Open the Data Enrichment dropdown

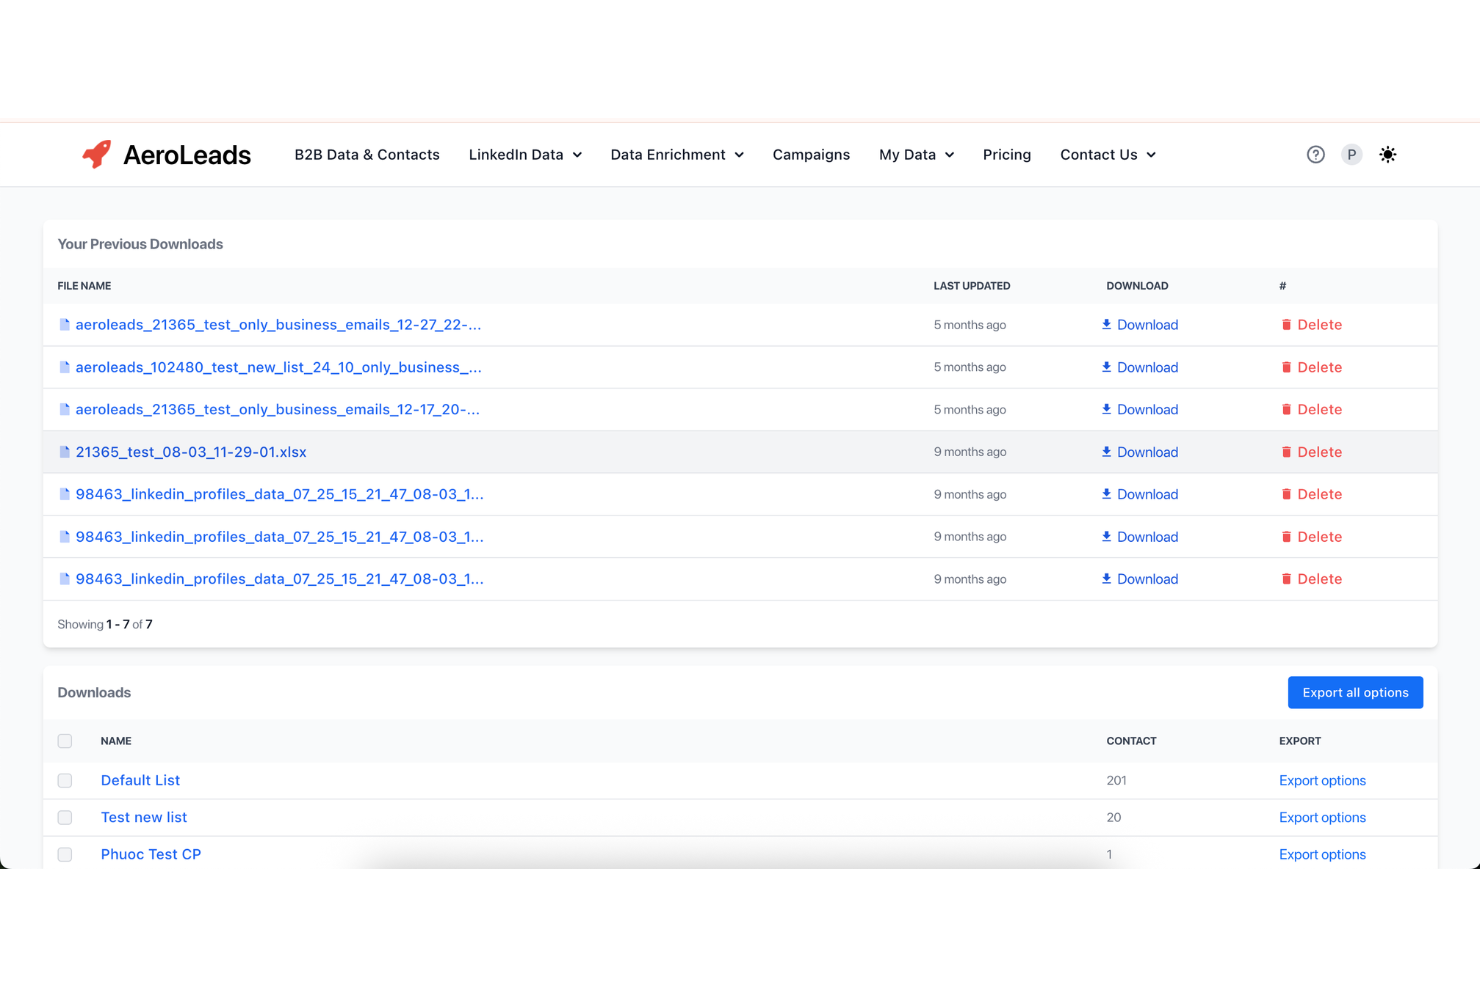pyautogui.click(x=677, y=154)
